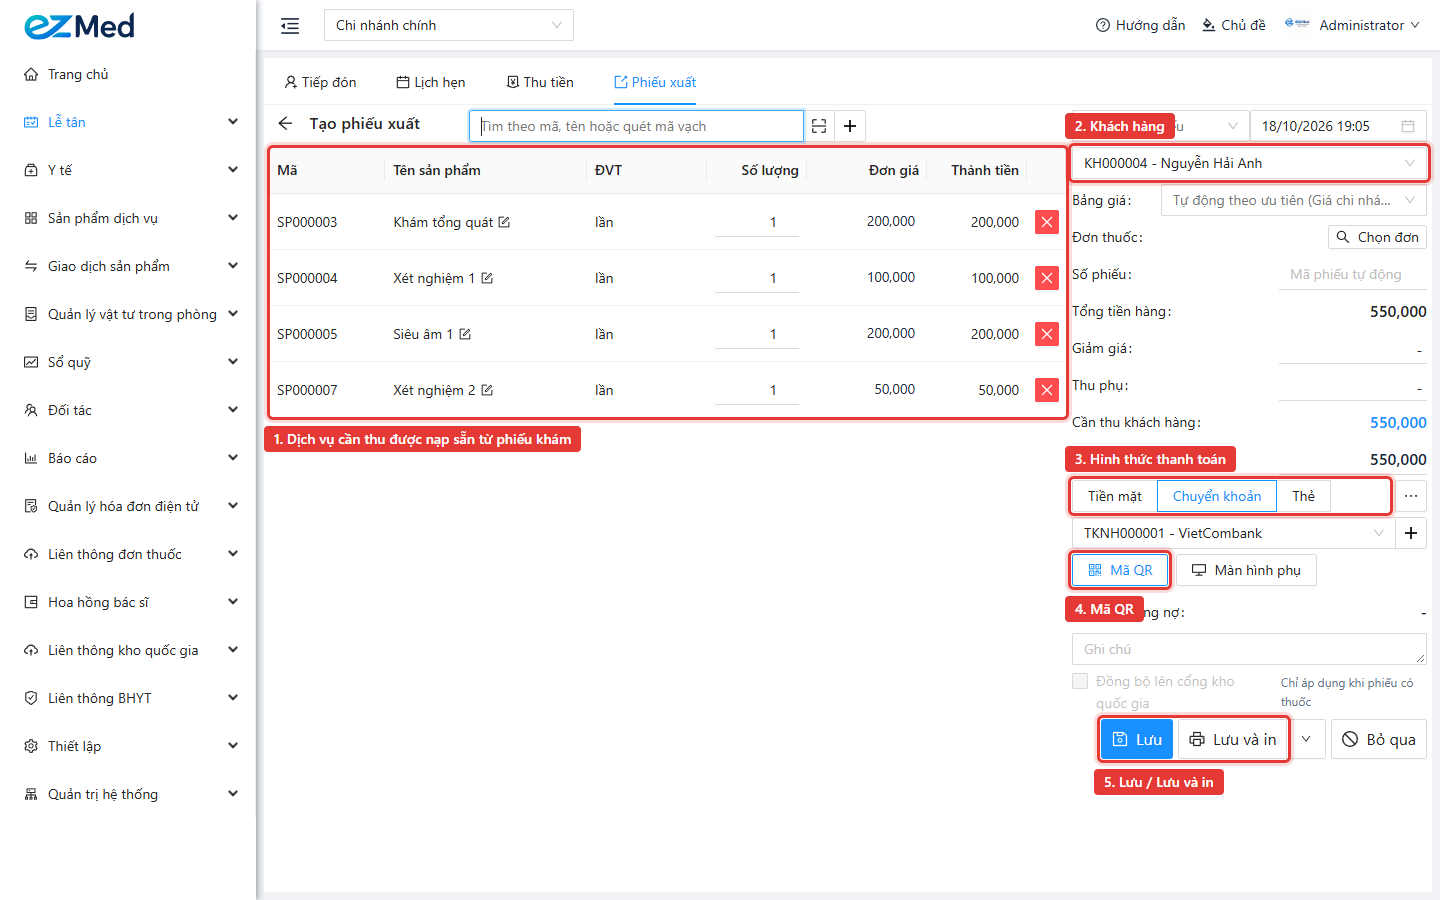Select Chuyển khoản payment method
Screen dimensions: 1440x900
(x=1217, y=496)
